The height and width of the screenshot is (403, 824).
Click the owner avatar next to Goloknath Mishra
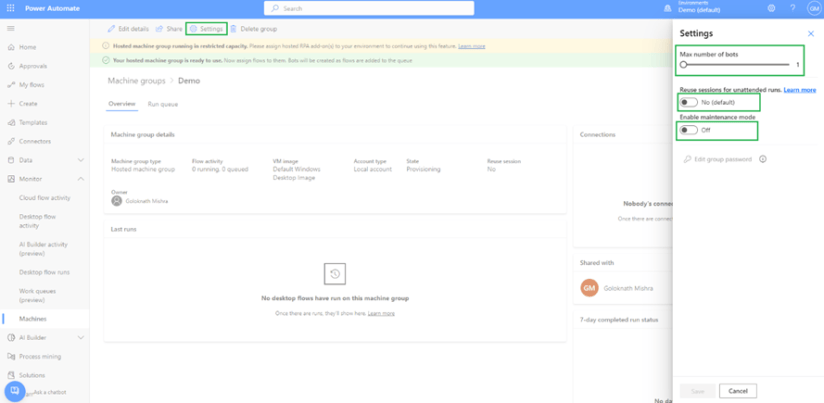click(x=117, y=201)
